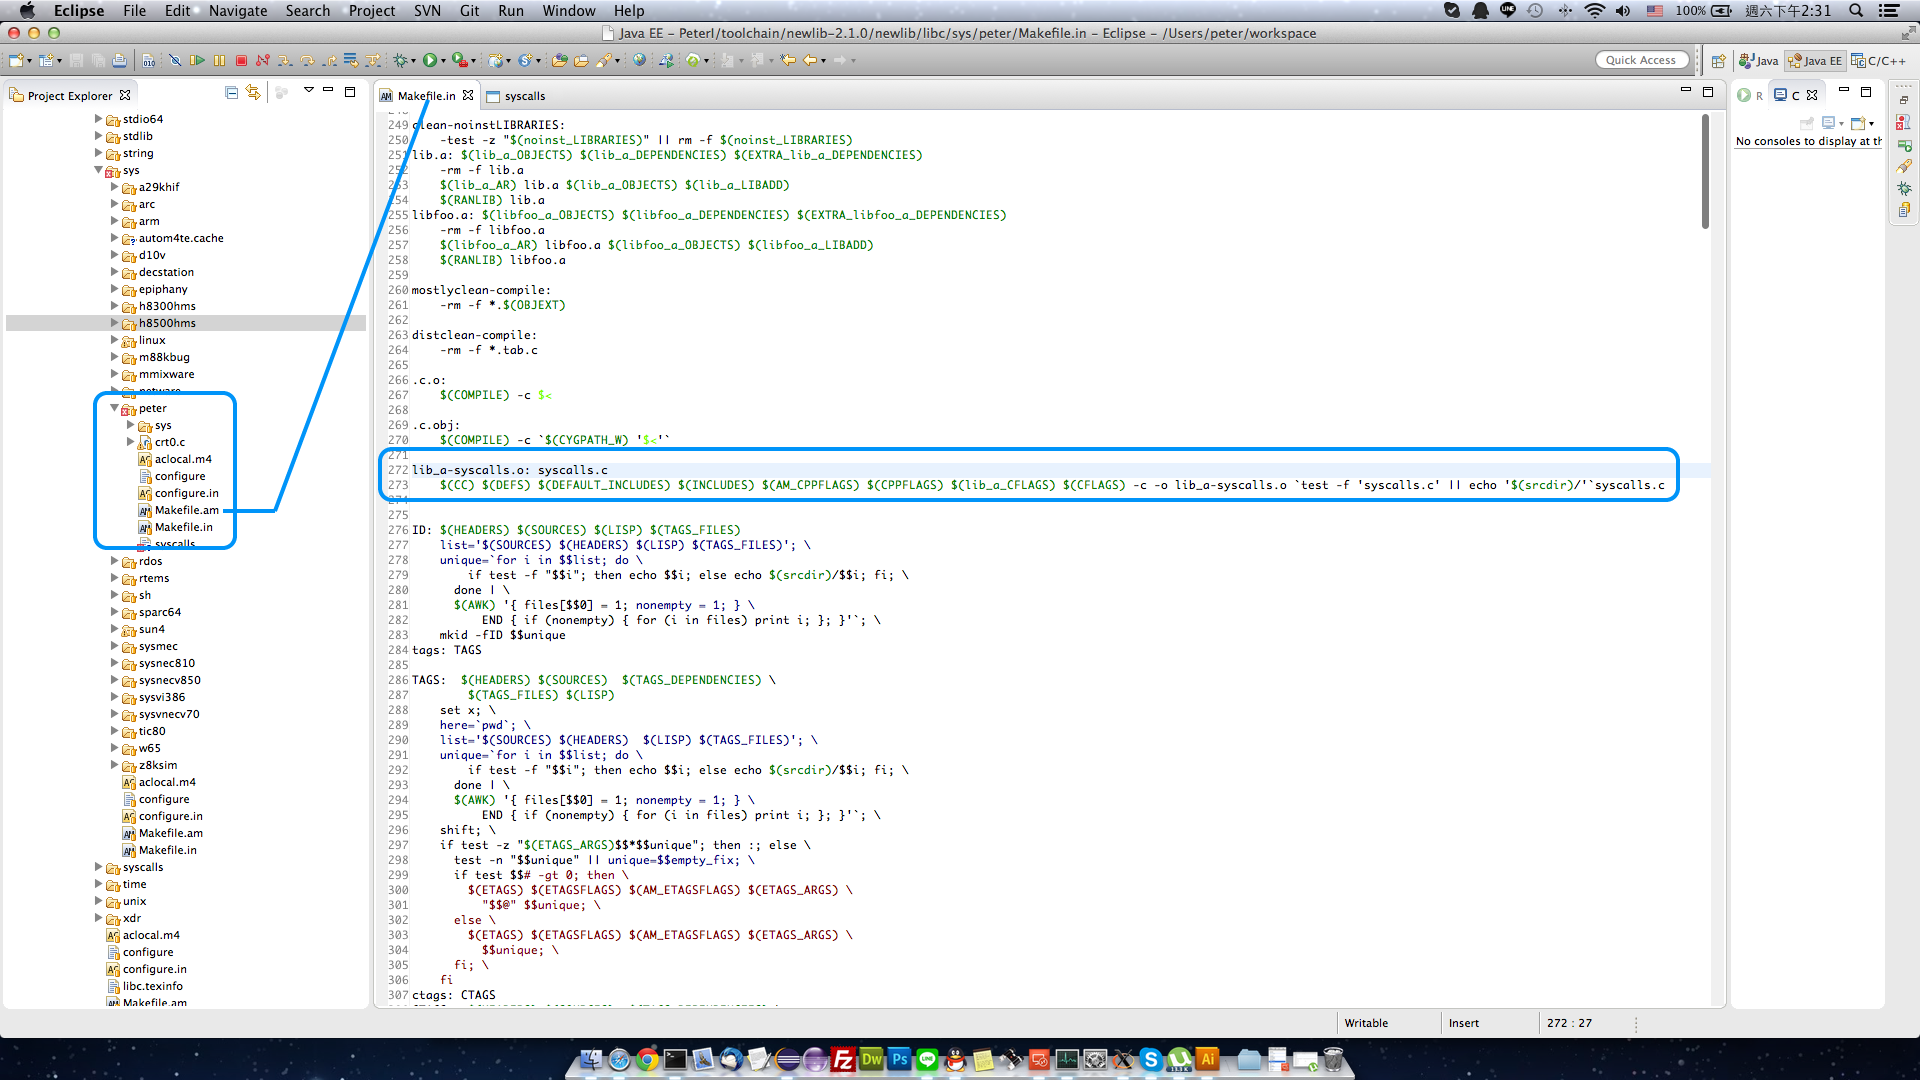Click the Step Return icon
The image size is (1920, 1080).
pos(329,61)
